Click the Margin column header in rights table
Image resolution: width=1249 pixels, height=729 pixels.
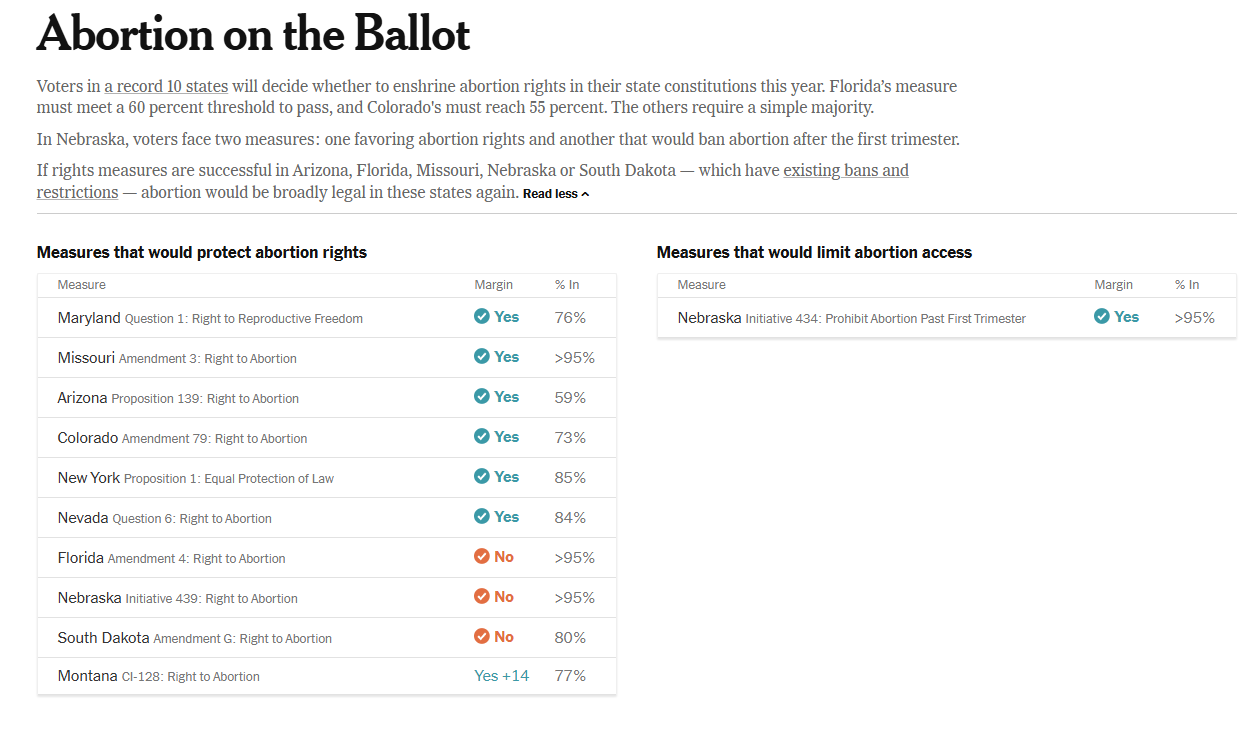click(x=493, y=285)
